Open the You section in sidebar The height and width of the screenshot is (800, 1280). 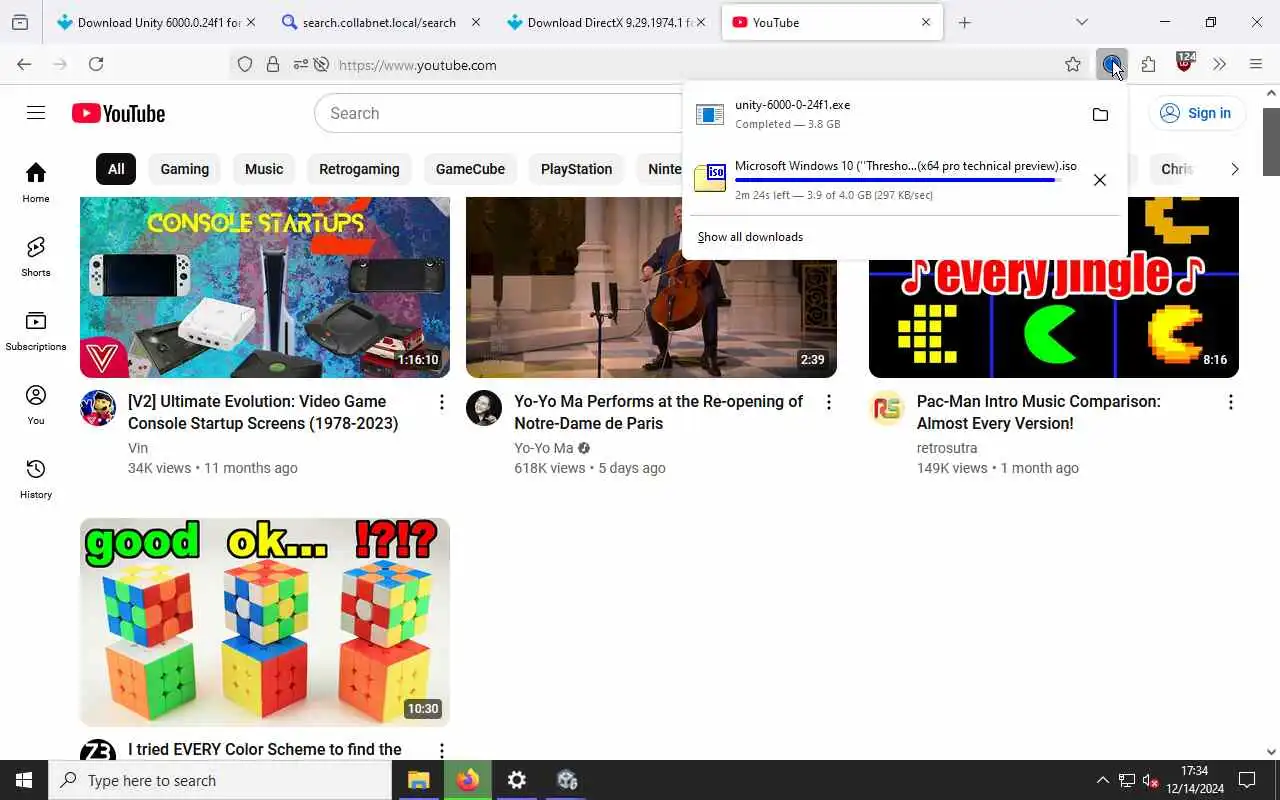coord(36,405)
